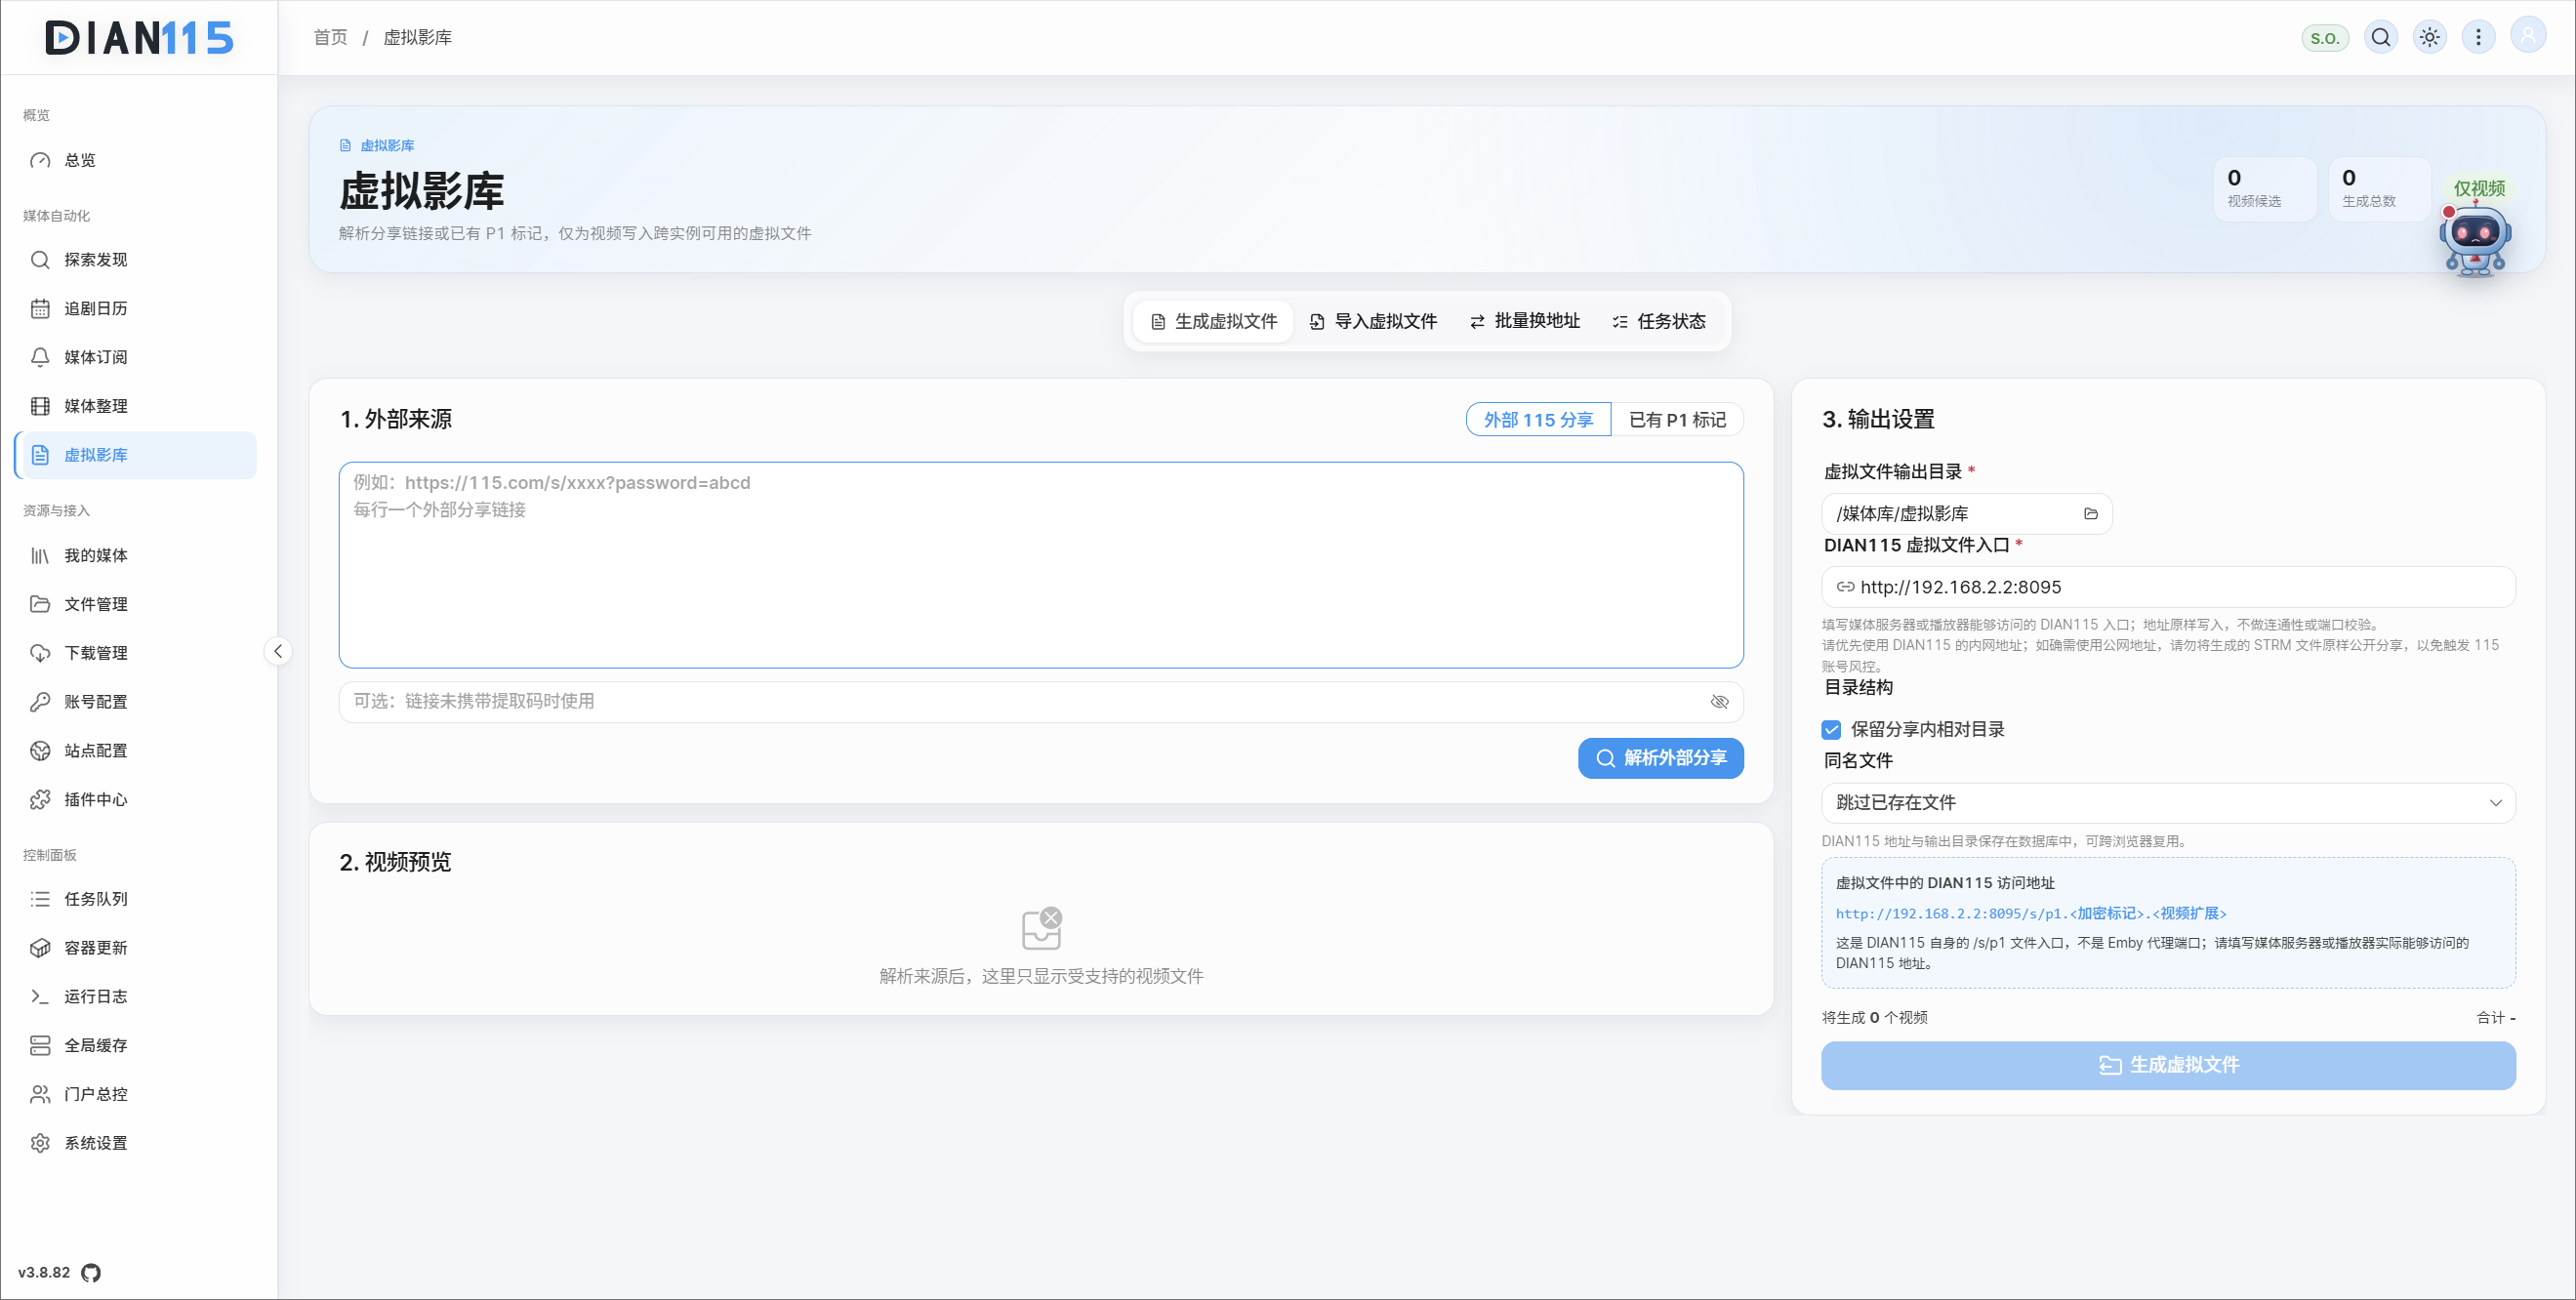The image size is (2576, 1300).
Task: Switch to 生成虚拟文件 tab
Action: [x=1214, y=321]
